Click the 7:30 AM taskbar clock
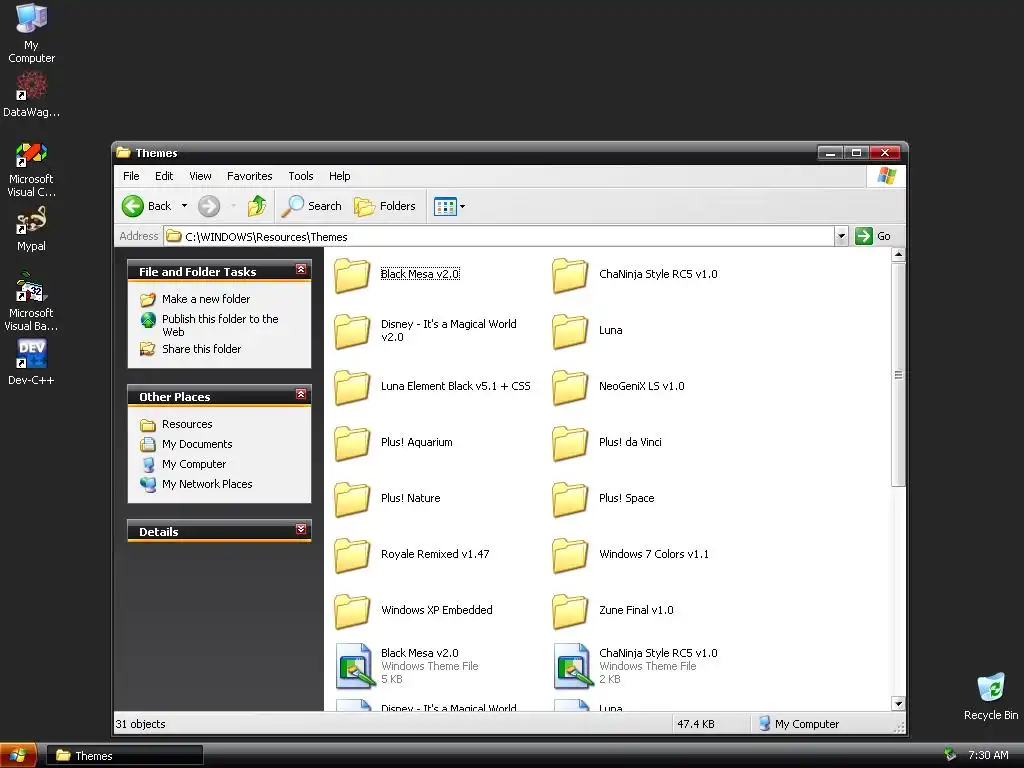This screenshot has width=1024, height=768. [x=988, y=756]
